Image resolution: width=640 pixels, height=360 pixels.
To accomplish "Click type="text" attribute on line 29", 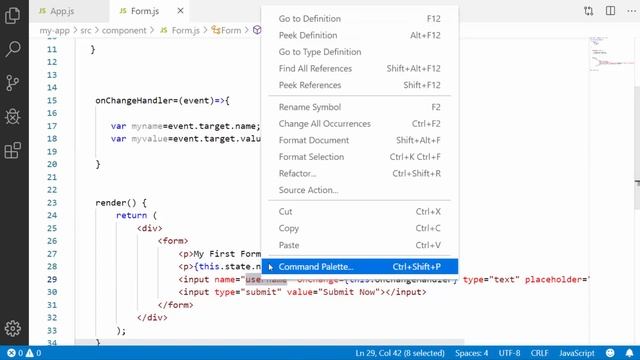I will (x=491, y=280).
